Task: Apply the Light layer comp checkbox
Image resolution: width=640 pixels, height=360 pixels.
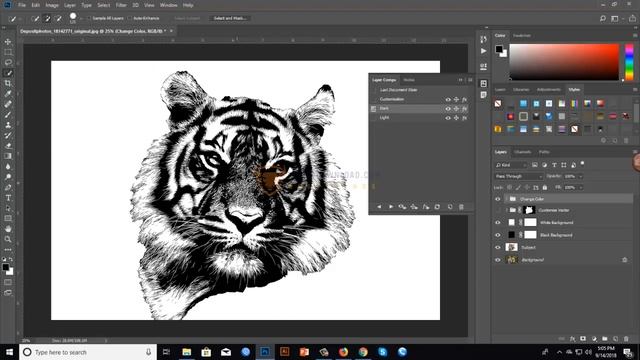Action: tap(373, 118)
